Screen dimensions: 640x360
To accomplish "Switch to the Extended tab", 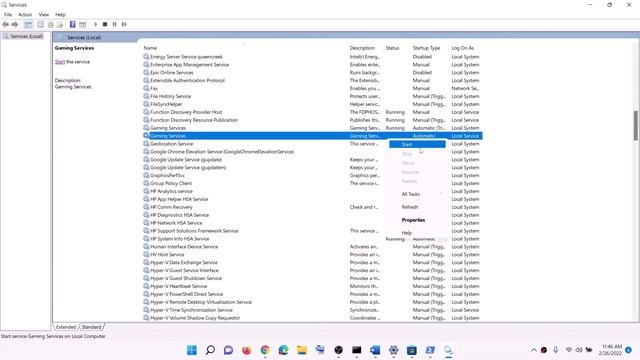I will click(66, 327).
